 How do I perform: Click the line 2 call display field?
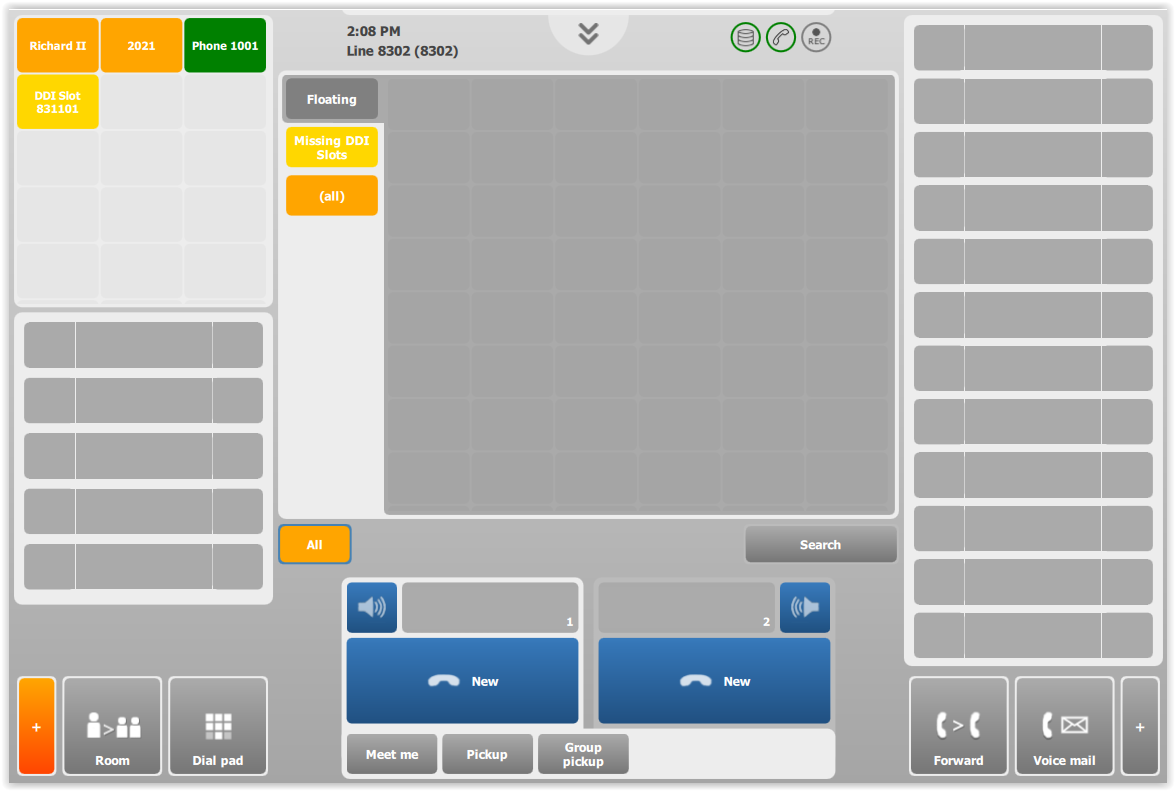686,607
